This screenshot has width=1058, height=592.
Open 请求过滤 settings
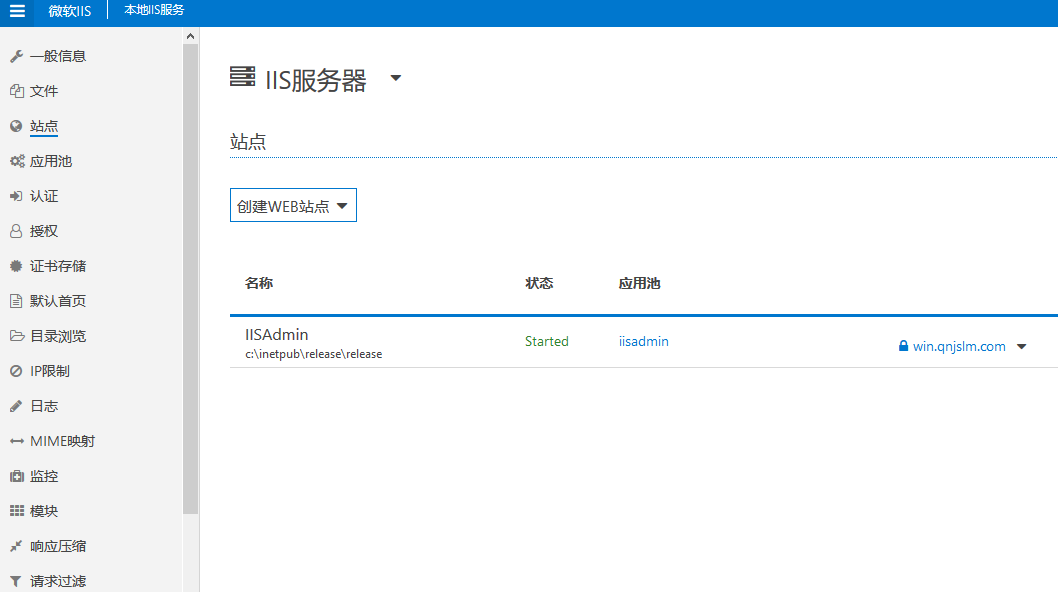(58, 581)
